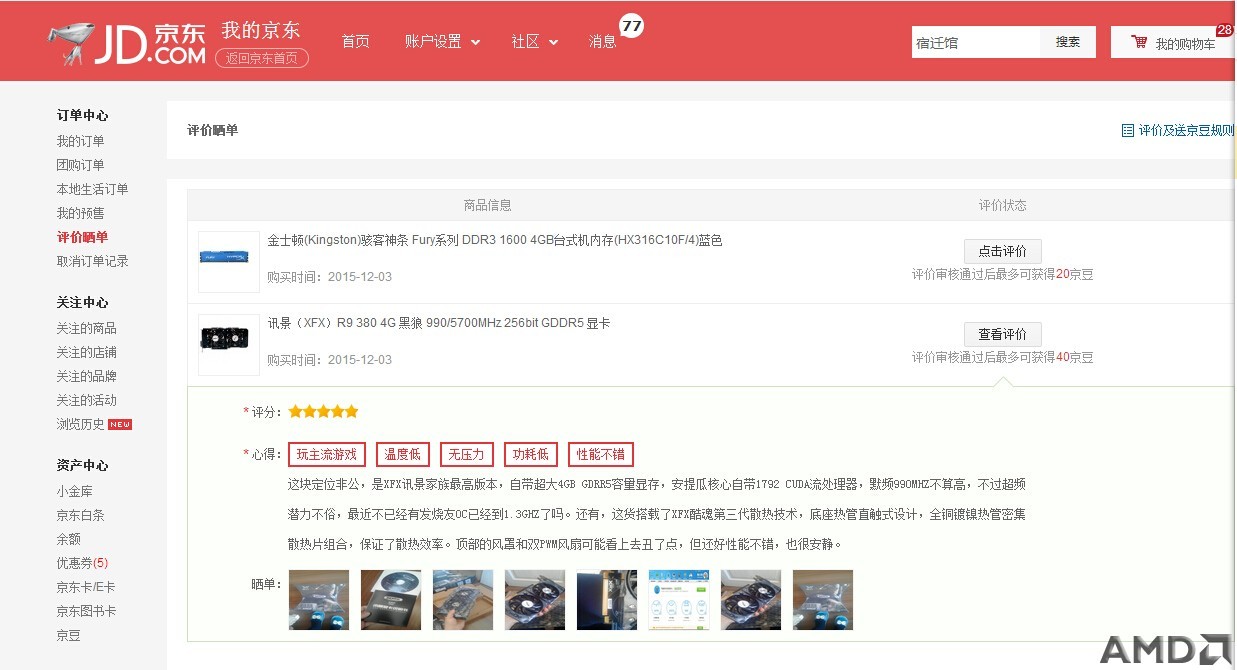1237x670 pixels.
Task: Select 评价晒单 in sidebar
Action: pos(82,237)
